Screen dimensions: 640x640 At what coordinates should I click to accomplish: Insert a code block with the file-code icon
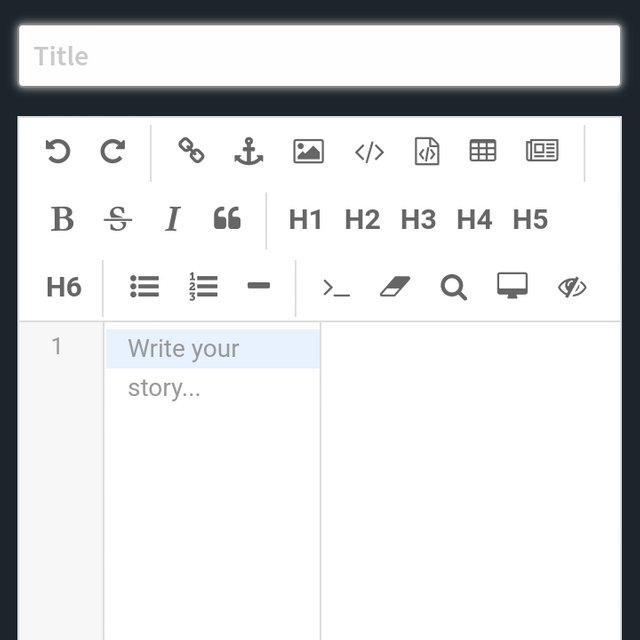tap(427, 151)
